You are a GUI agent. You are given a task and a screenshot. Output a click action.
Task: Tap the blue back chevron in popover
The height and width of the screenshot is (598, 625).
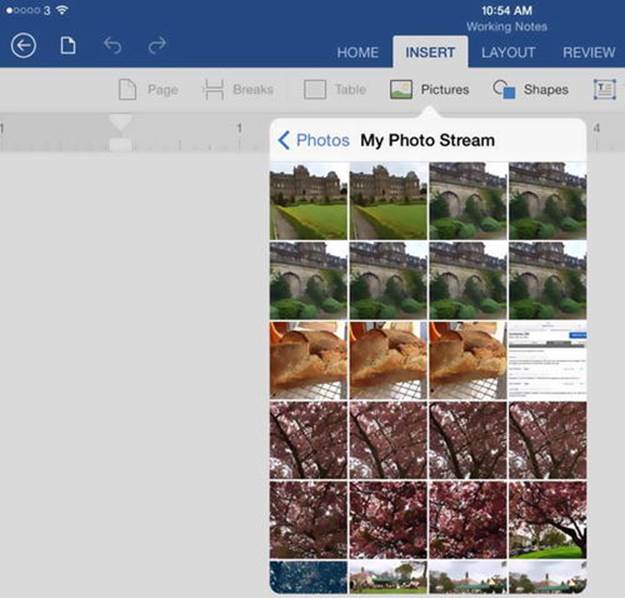pos(283,140)
